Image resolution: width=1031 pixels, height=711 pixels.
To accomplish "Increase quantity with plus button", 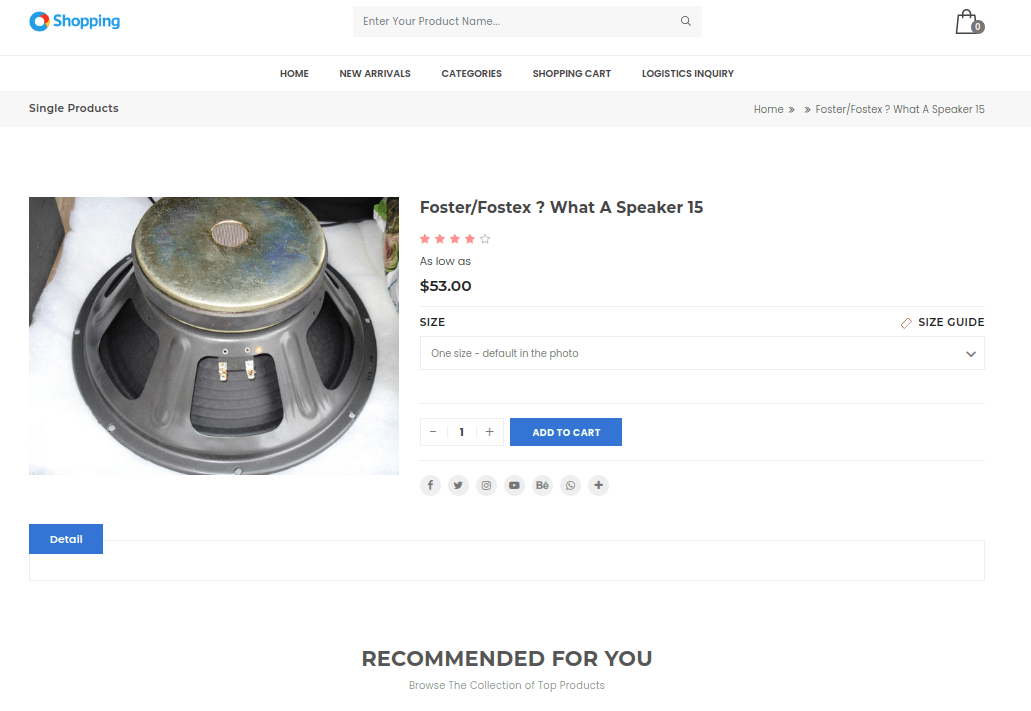I will [x=489, y=432].
